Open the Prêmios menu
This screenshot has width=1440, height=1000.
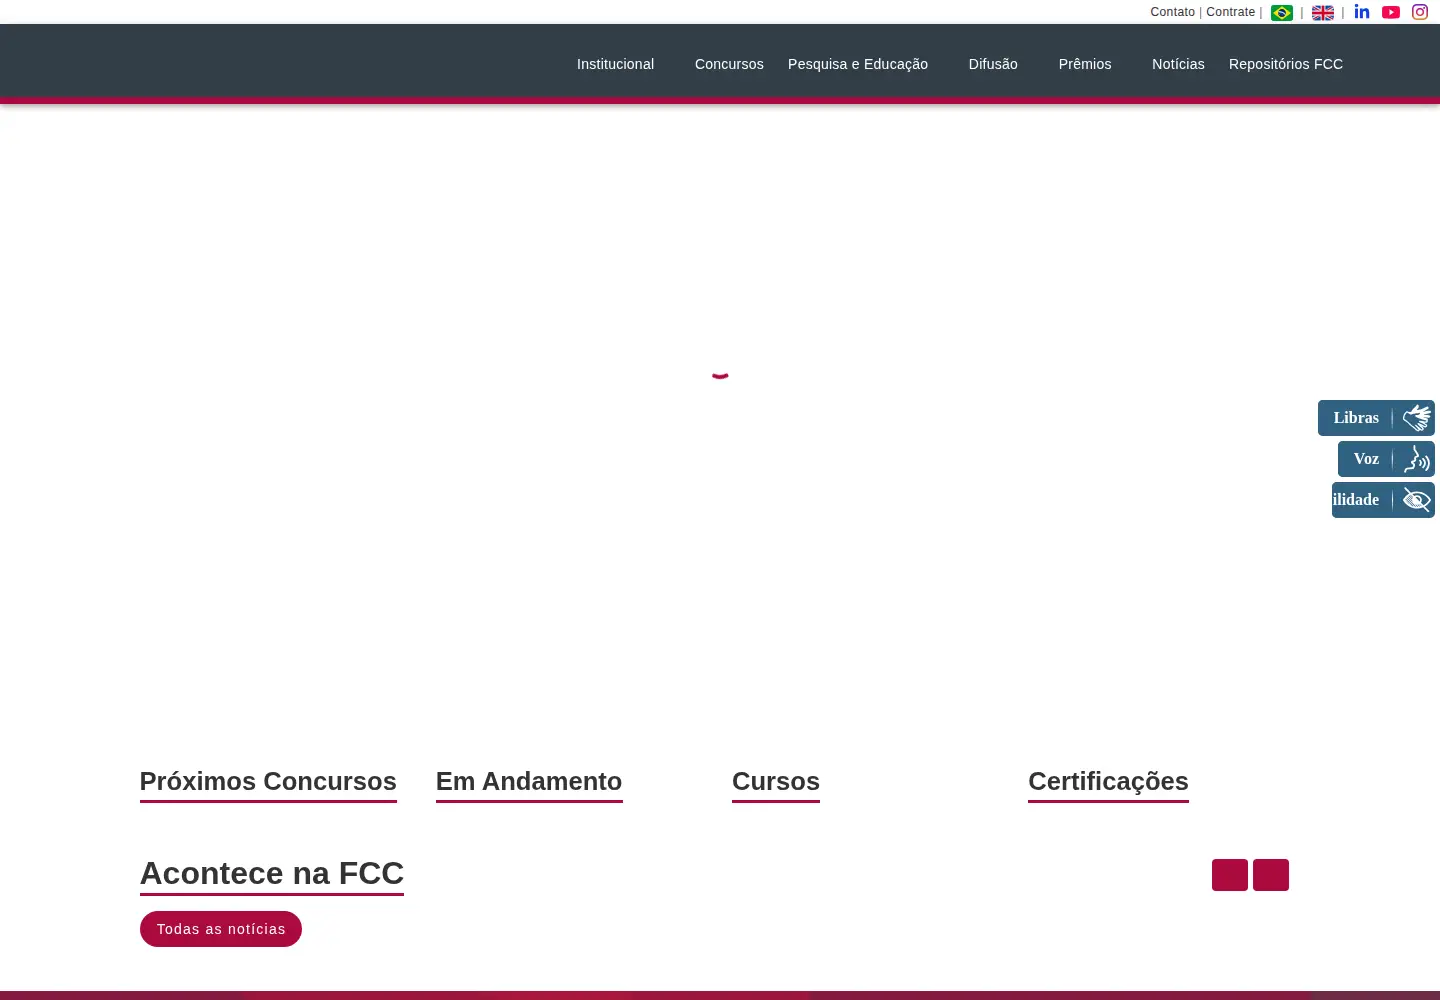(x=1085, y=64)
